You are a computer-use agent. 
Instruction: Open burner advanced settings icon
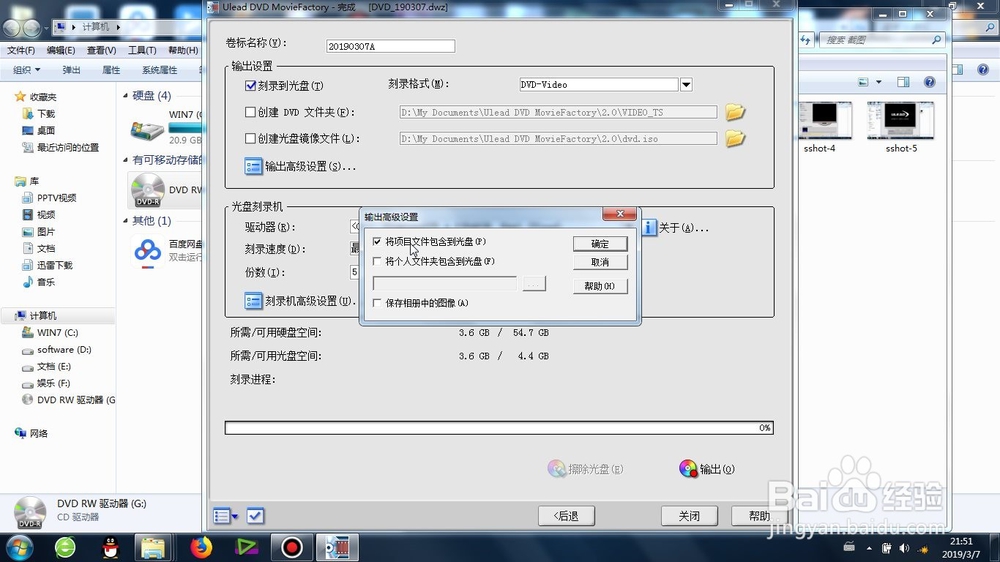click(253, 301)
